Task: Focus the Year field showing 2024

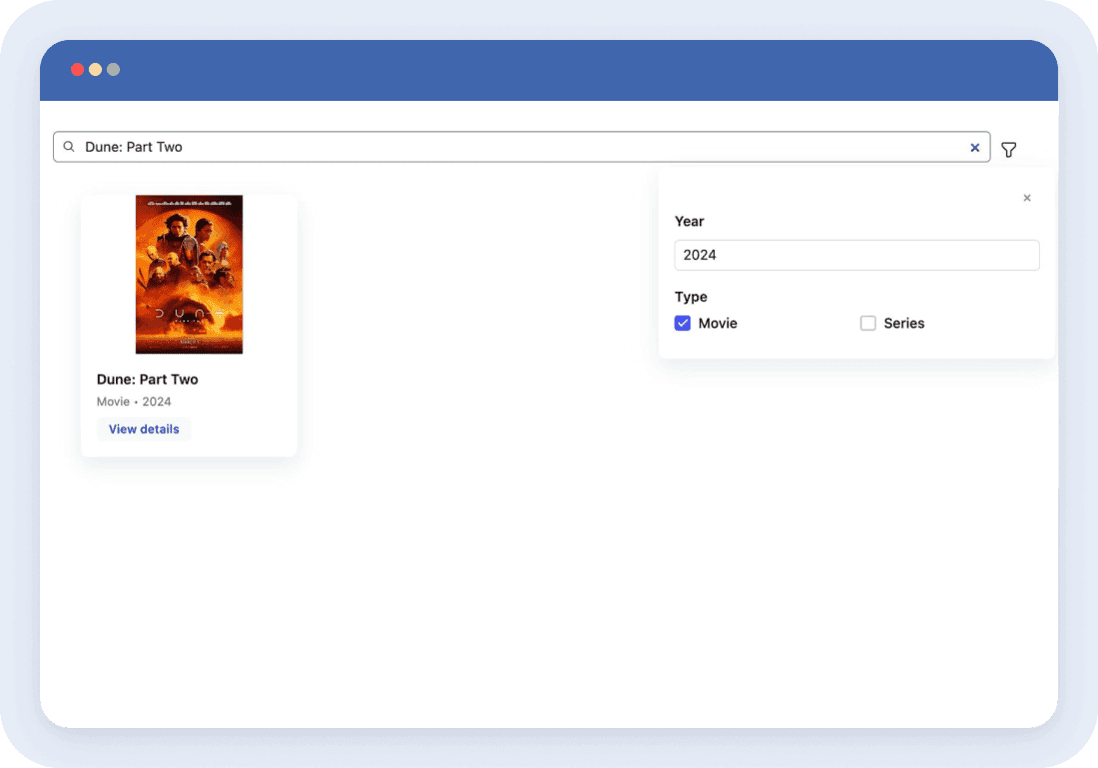Action: click(x=856, y=255)
